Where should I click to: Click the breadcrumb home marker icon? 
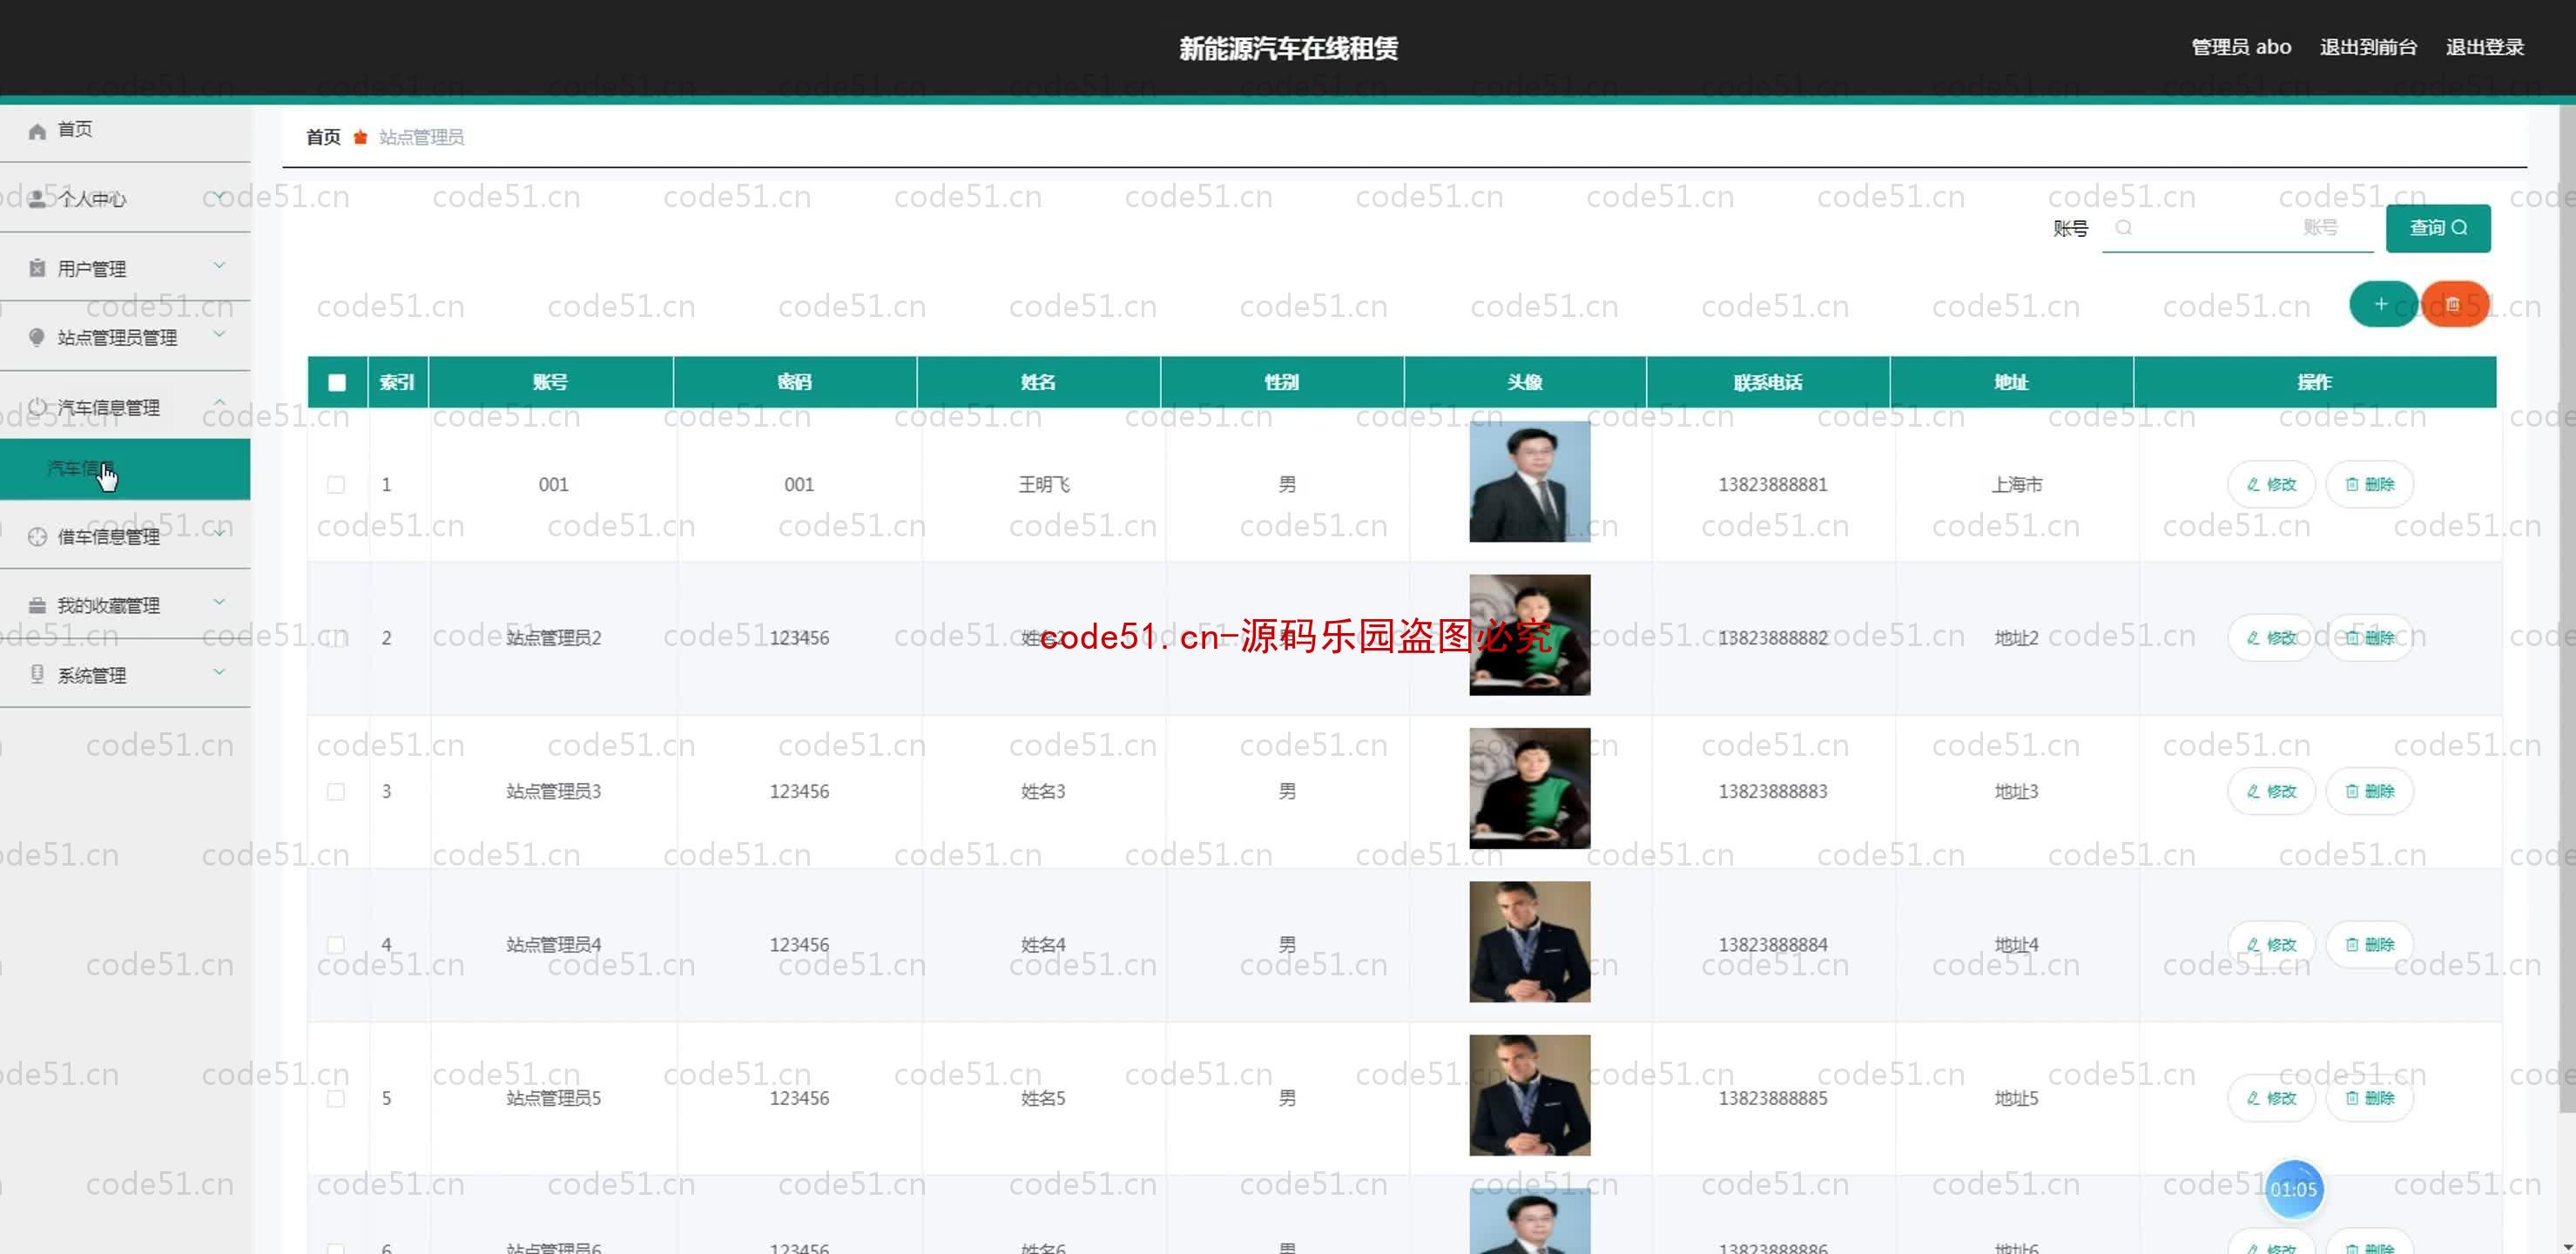360,137
